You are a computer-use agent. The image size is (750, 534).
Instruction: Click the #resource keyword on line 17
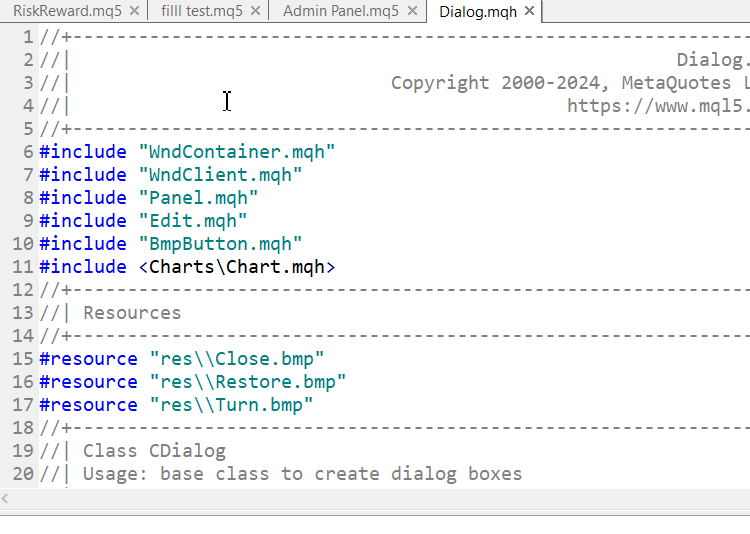pos(88,405)
